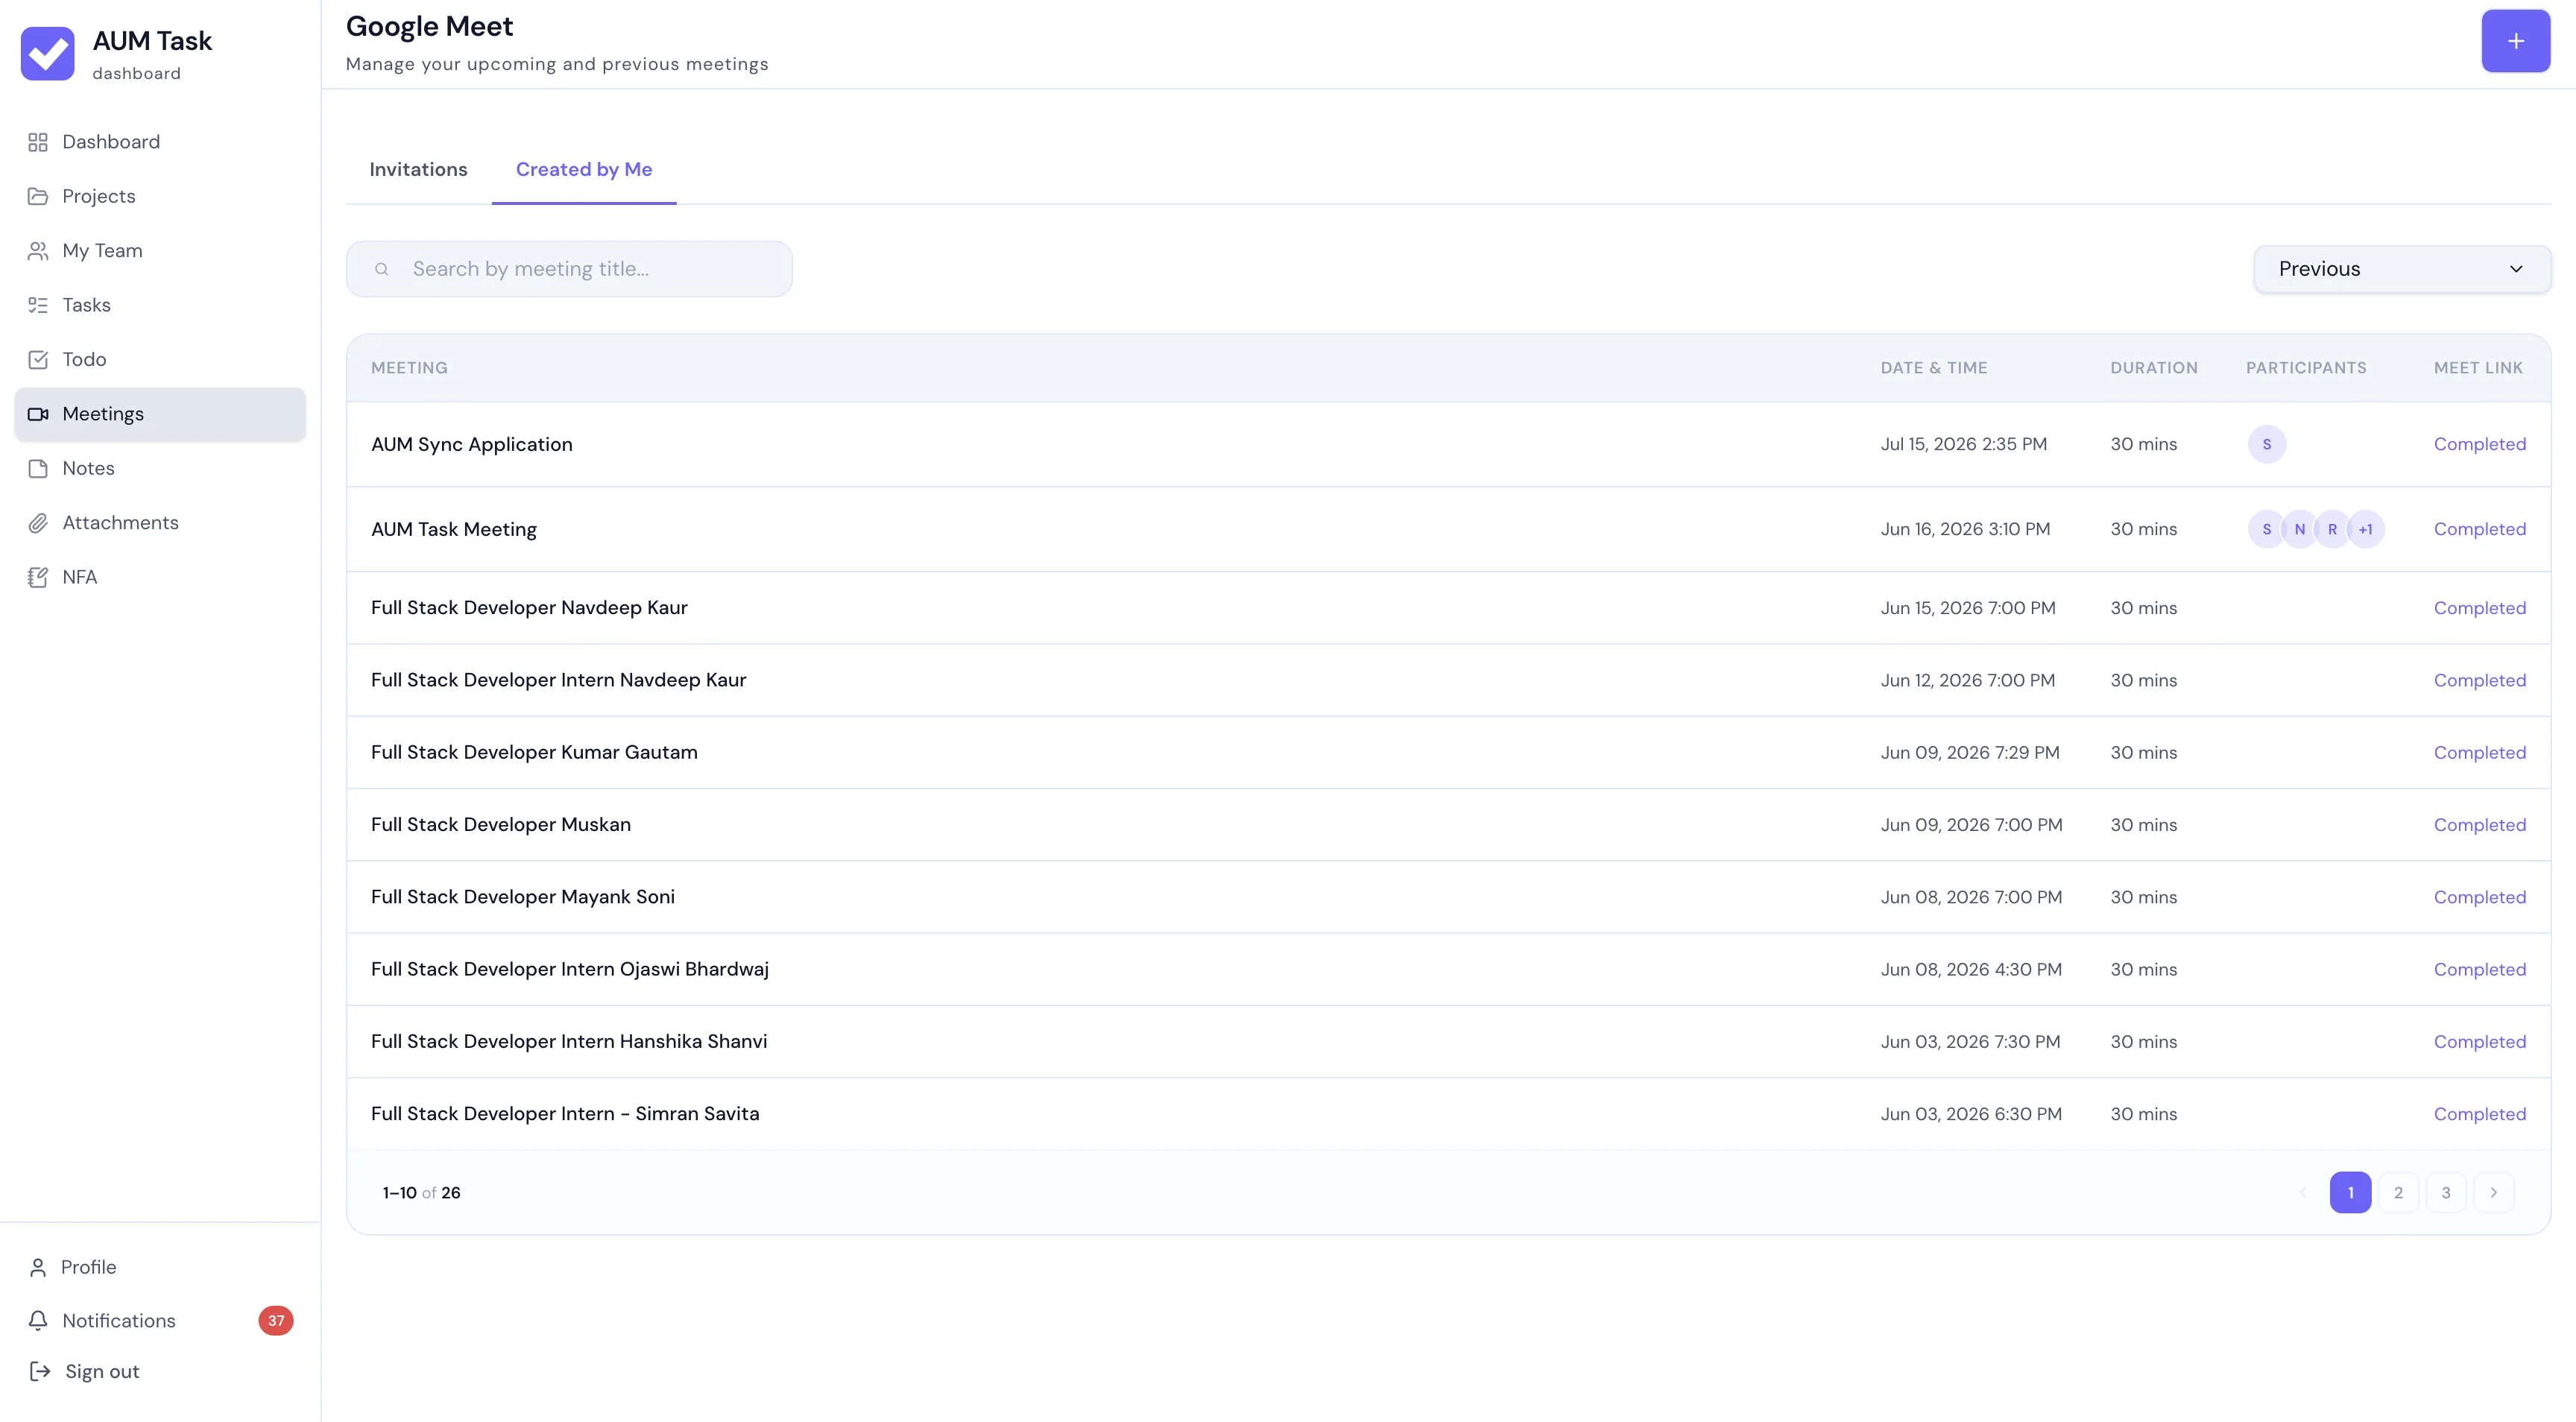
Task: Click R participant avatar in AUM Task Meeting
Action: [2332, 529]
